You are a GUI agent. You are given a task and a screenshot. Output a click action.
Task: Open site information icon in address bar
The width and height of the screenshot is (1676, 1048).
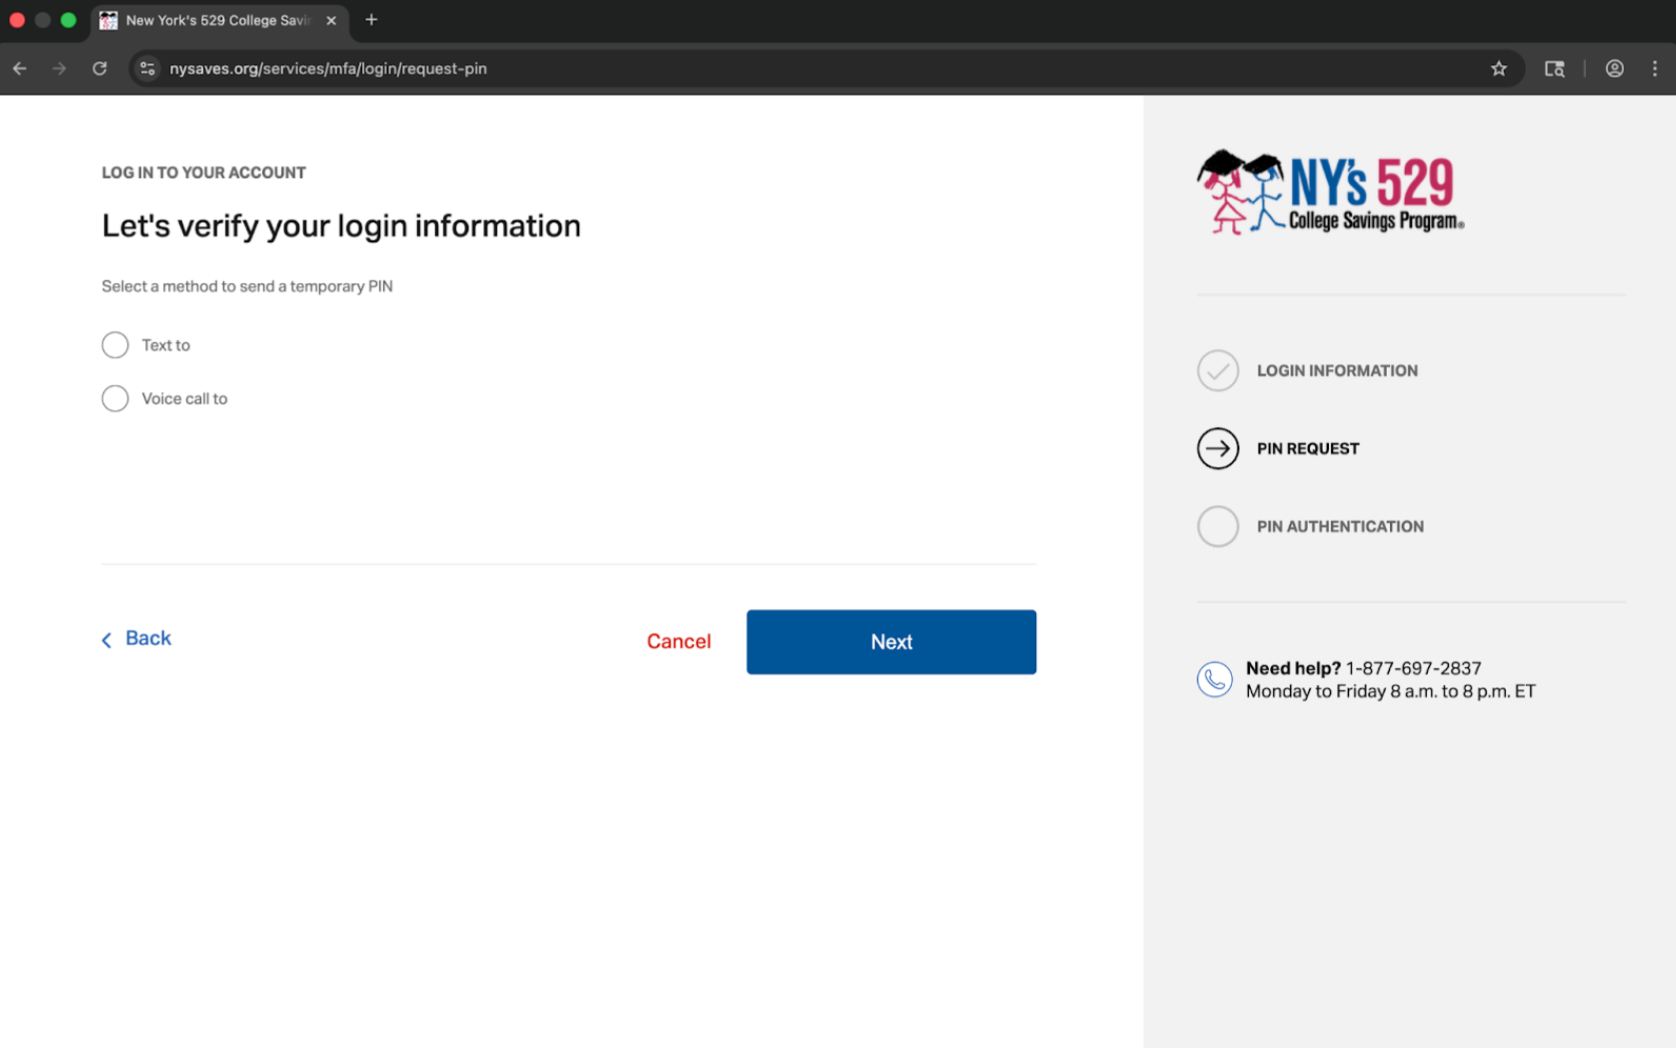(x=147, y=69)
